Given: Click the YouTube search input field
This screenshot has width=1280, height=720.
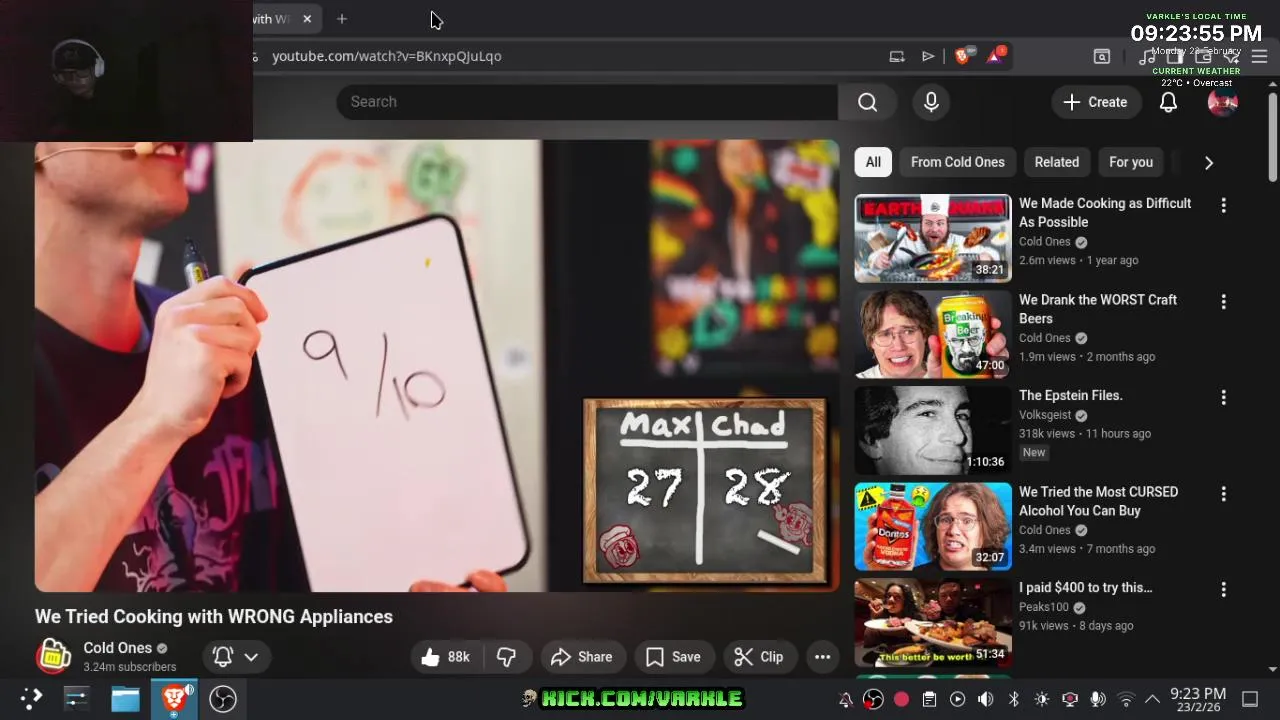Looking at the screenshot, I should (x=587, y=102).
